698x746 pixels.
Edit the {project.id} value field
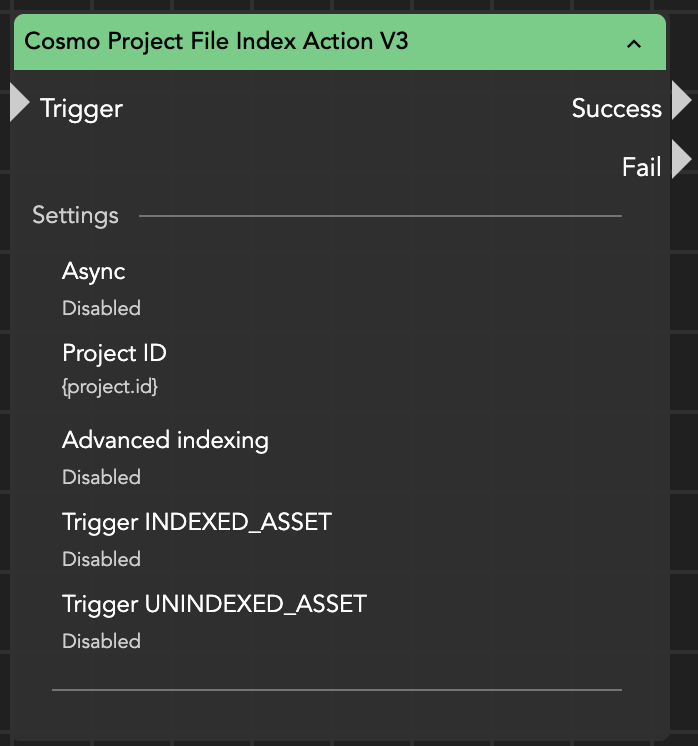110,387
